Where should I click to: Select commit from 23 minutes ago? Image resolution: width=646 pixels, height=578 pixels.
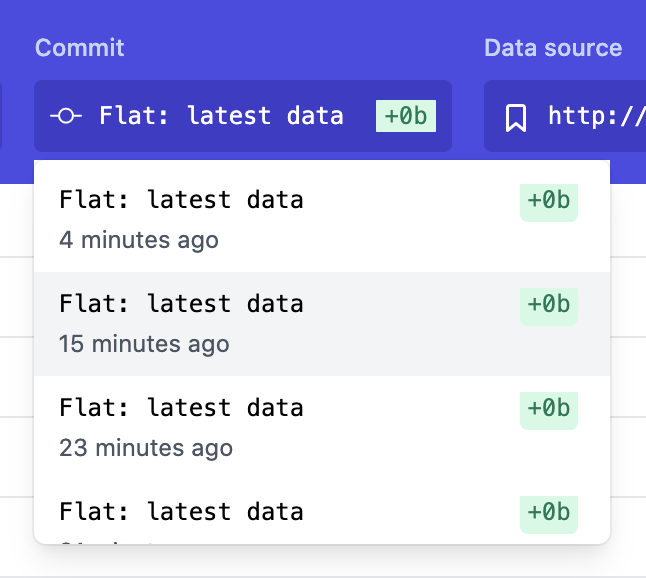(322, 428)
